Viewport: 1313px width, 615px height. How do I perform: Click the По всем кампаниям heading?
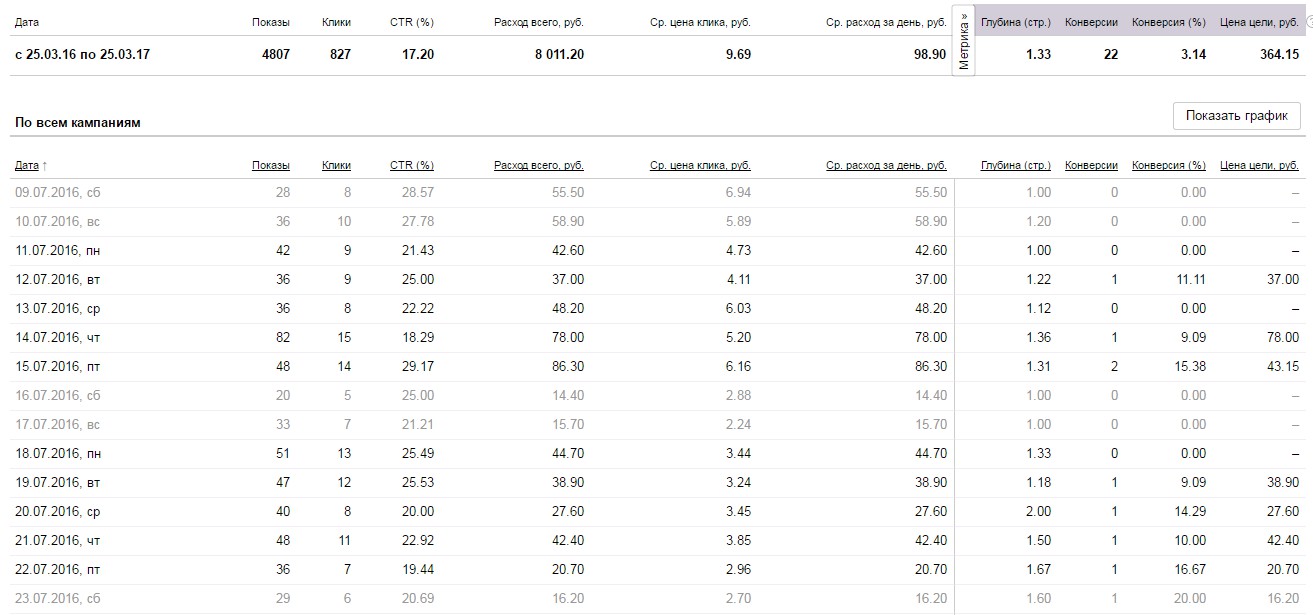pyautogui.click(x=77, y=123)
